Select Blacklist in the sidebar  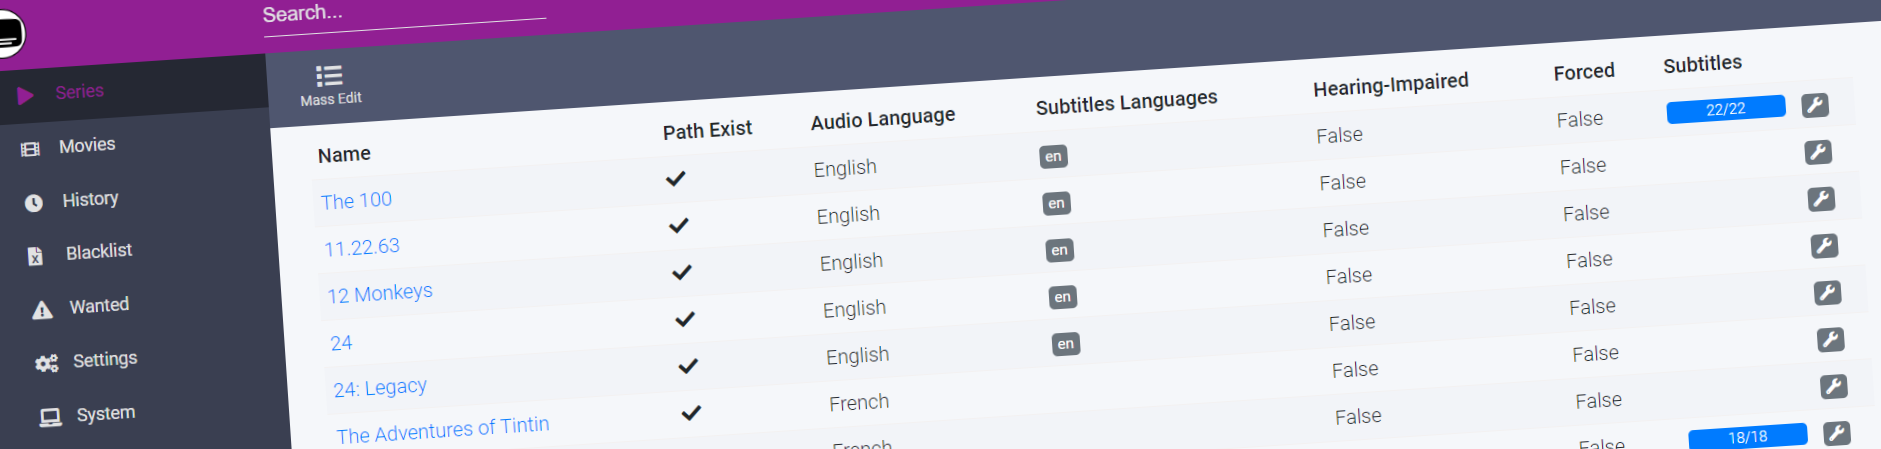click(x=99, y=252)
